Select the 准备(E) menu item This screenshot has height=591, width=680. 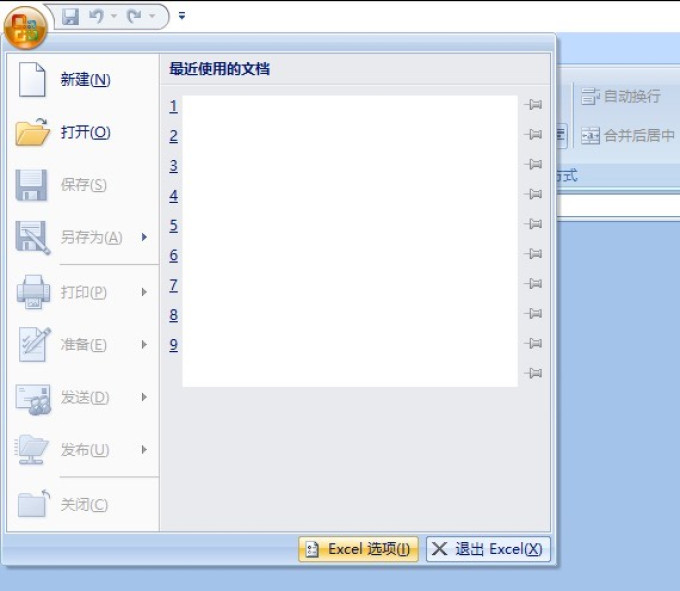pyautogui.click(x=83, y=345)
